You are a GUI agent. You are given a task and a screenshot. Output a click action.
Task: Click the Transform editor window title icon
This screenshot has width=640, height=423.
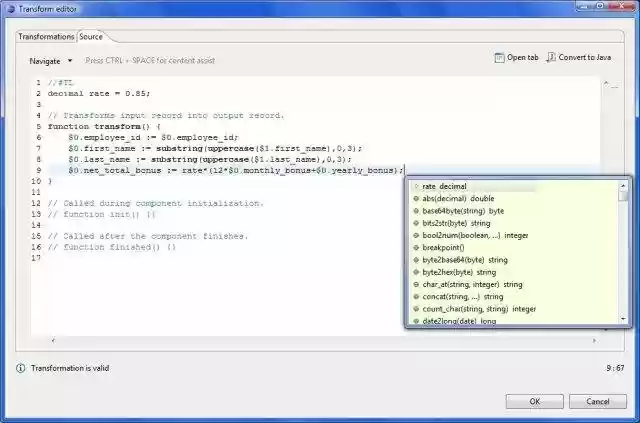click(x=9, y=9)
